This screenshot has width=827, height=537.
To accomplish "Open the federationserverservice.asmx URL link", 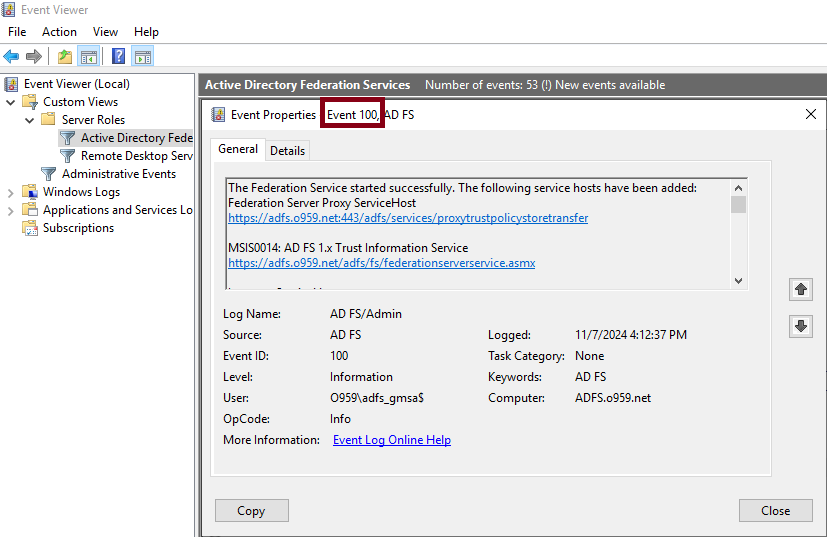I will tap(381, 263).
